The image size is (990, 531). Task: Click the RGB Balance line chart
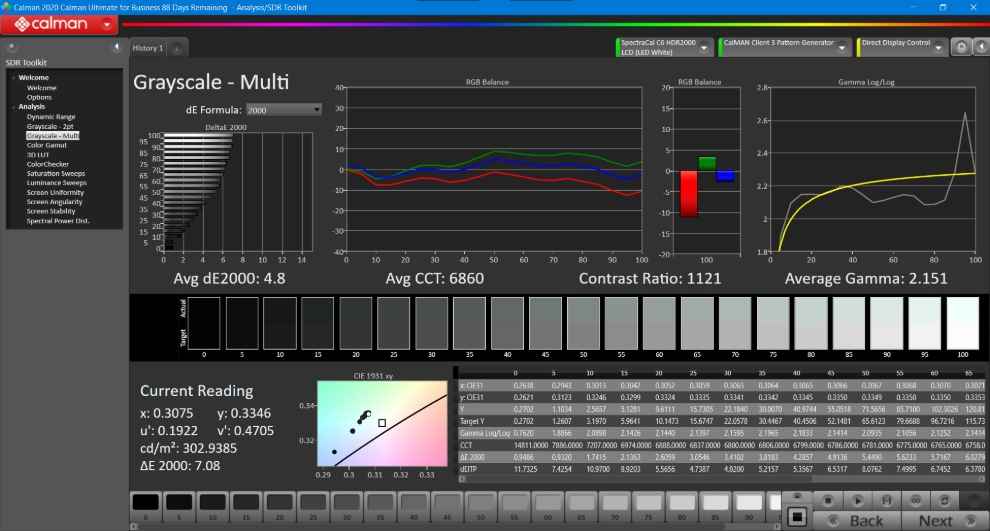click(493, 169)
